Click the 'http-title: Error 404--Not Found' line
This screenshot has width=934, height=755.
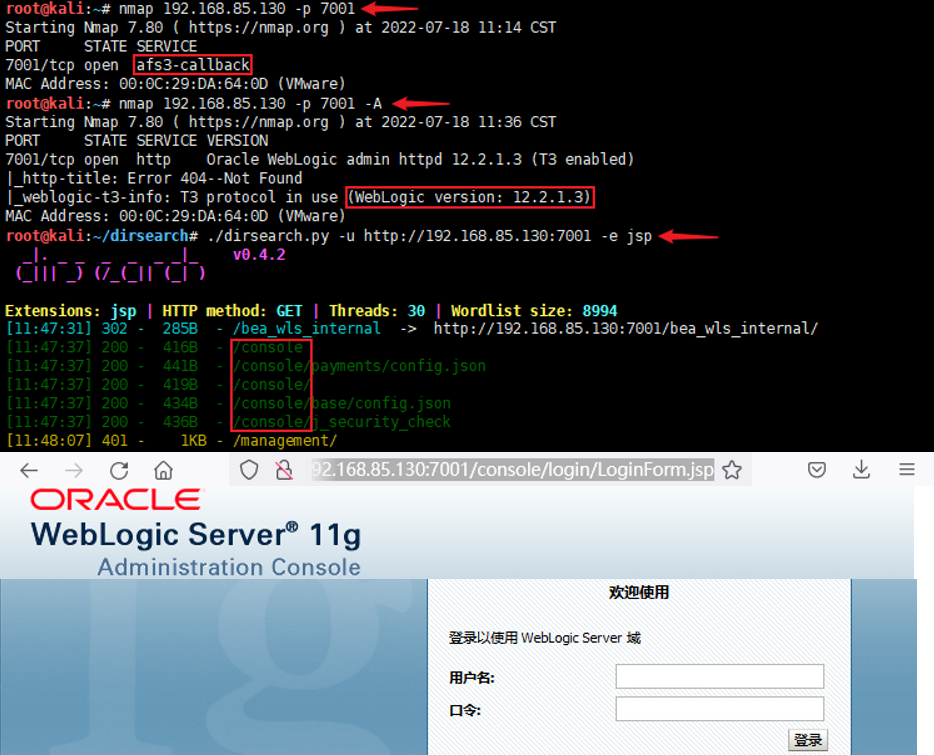pos(154,178)
